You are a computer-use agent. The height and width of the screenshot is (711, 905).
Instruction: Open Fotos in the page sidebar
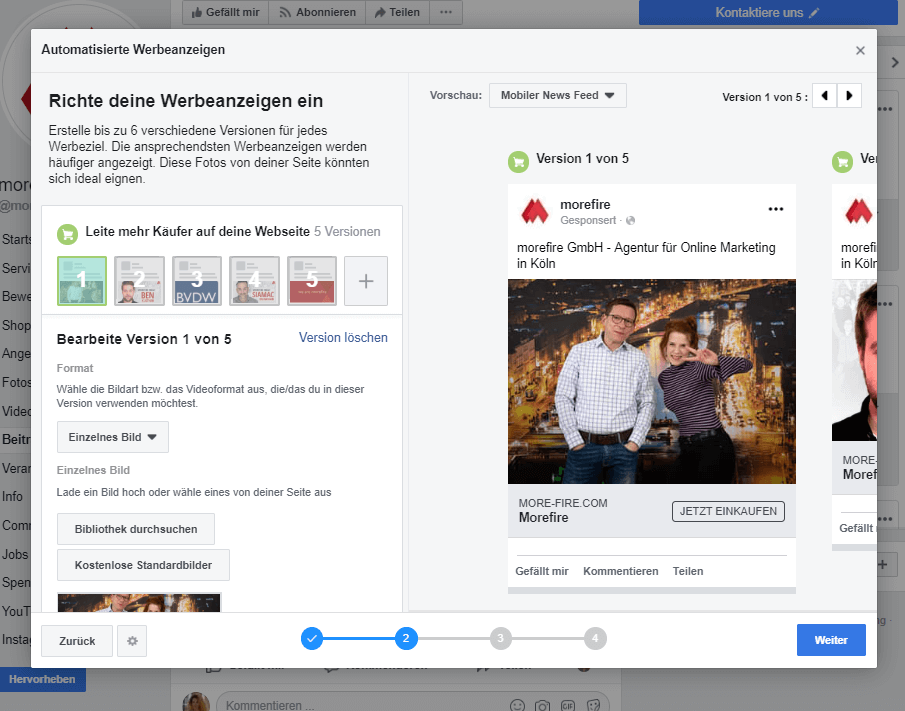tap(16, 383)
